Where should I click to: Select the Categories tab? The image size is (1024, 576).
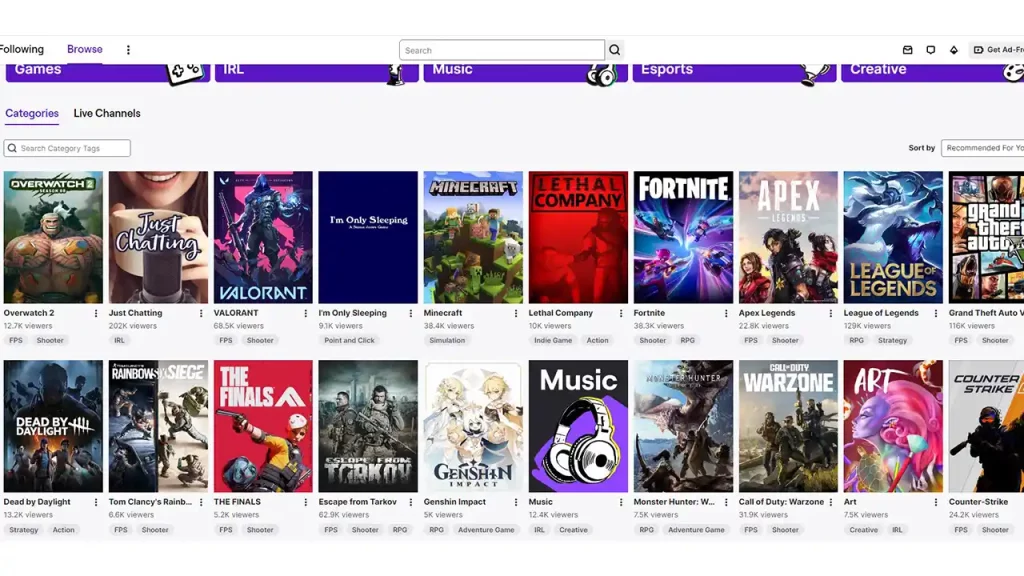(32, 113)
